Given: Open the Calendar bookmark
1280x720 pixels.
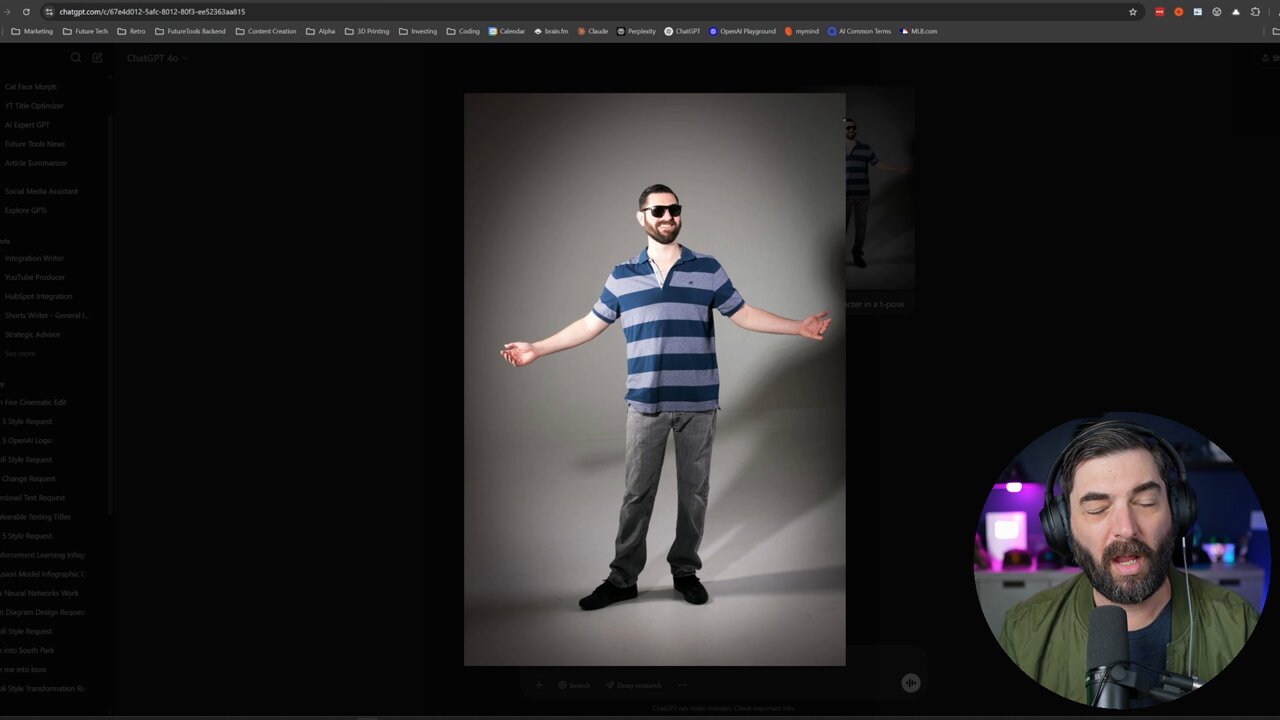Looking at the screenshot, I should click(x=507, y=31).
